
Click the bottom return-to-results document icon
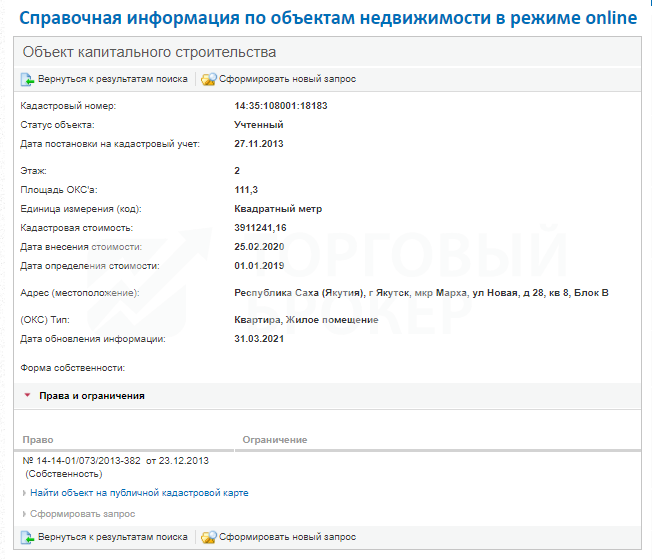click(27, 537)
